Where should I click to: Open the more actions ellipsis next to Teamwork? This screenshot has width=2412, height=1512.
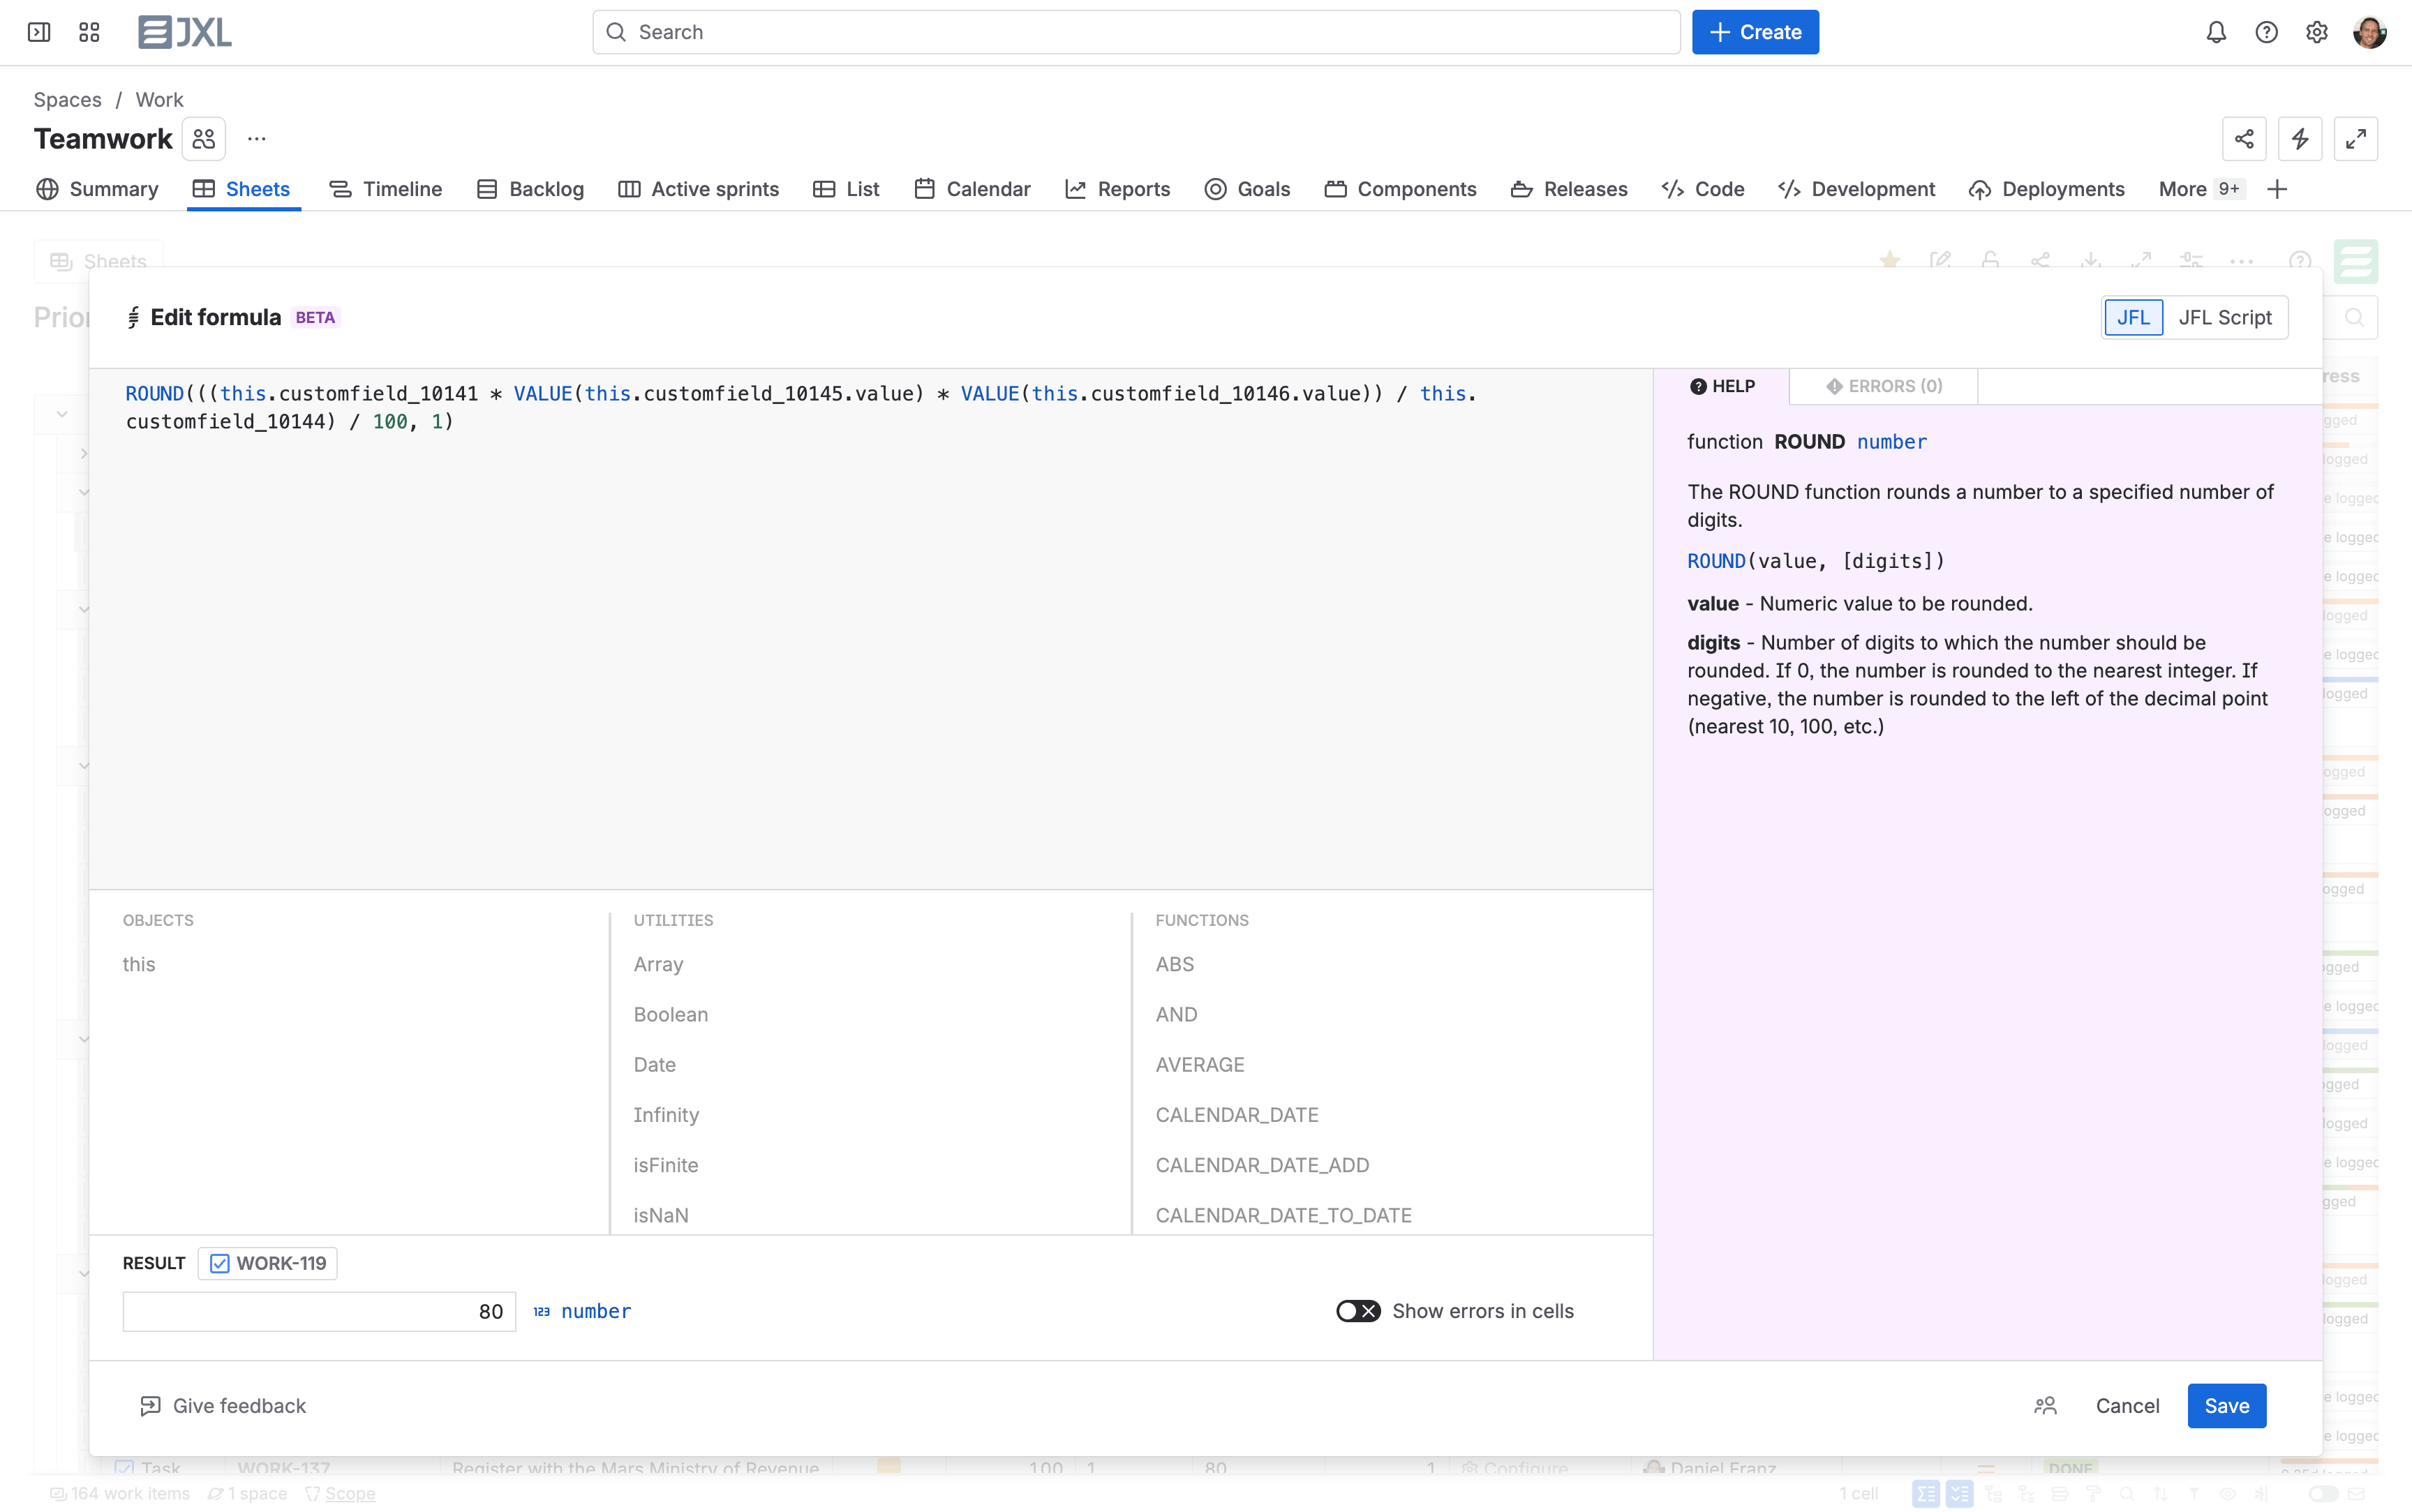[x=257, y=139]
